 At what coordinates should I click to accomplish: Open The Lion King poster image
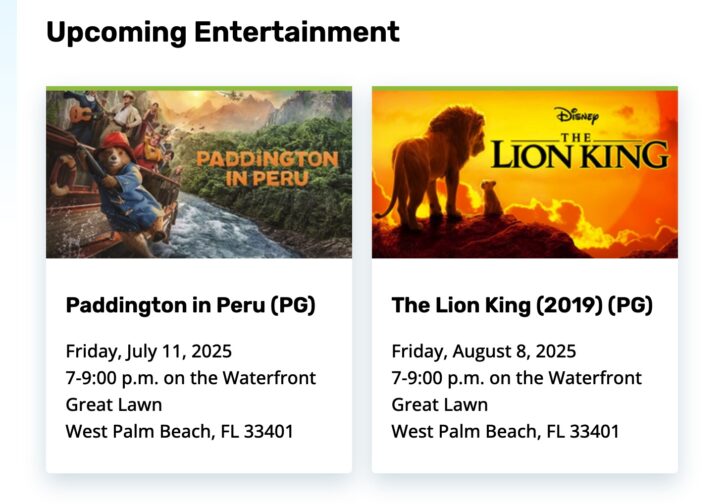tap(525, 174)
